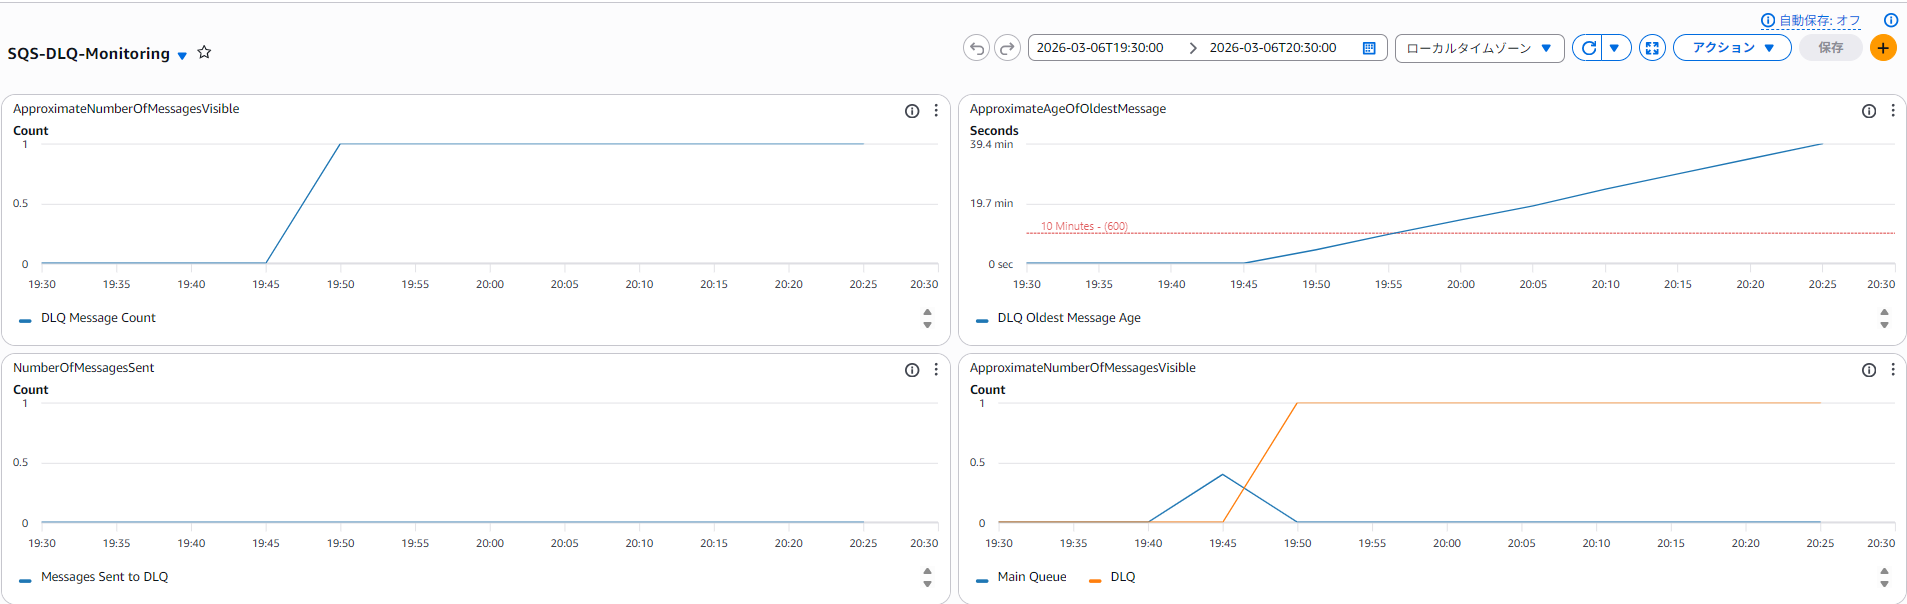The width and height of the screenshot is (1907, 604).
Task: Toggle Main Queue series visibility in legend
Action: pos(1031,577)
